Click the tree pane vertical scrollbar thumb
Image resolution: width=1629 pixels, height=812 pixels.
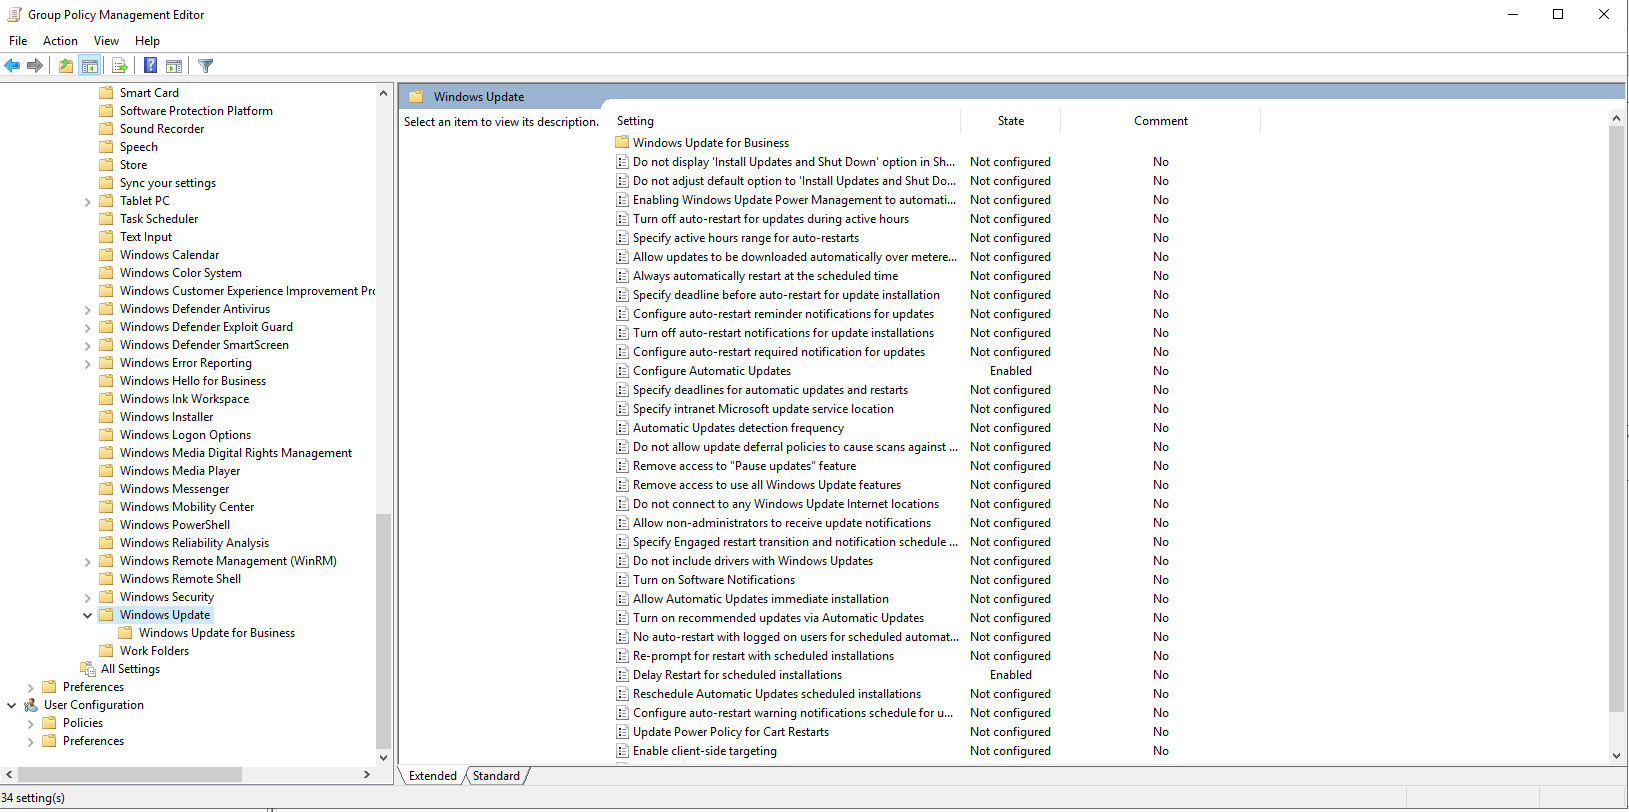pyautogui.click(x=383, y=631)
